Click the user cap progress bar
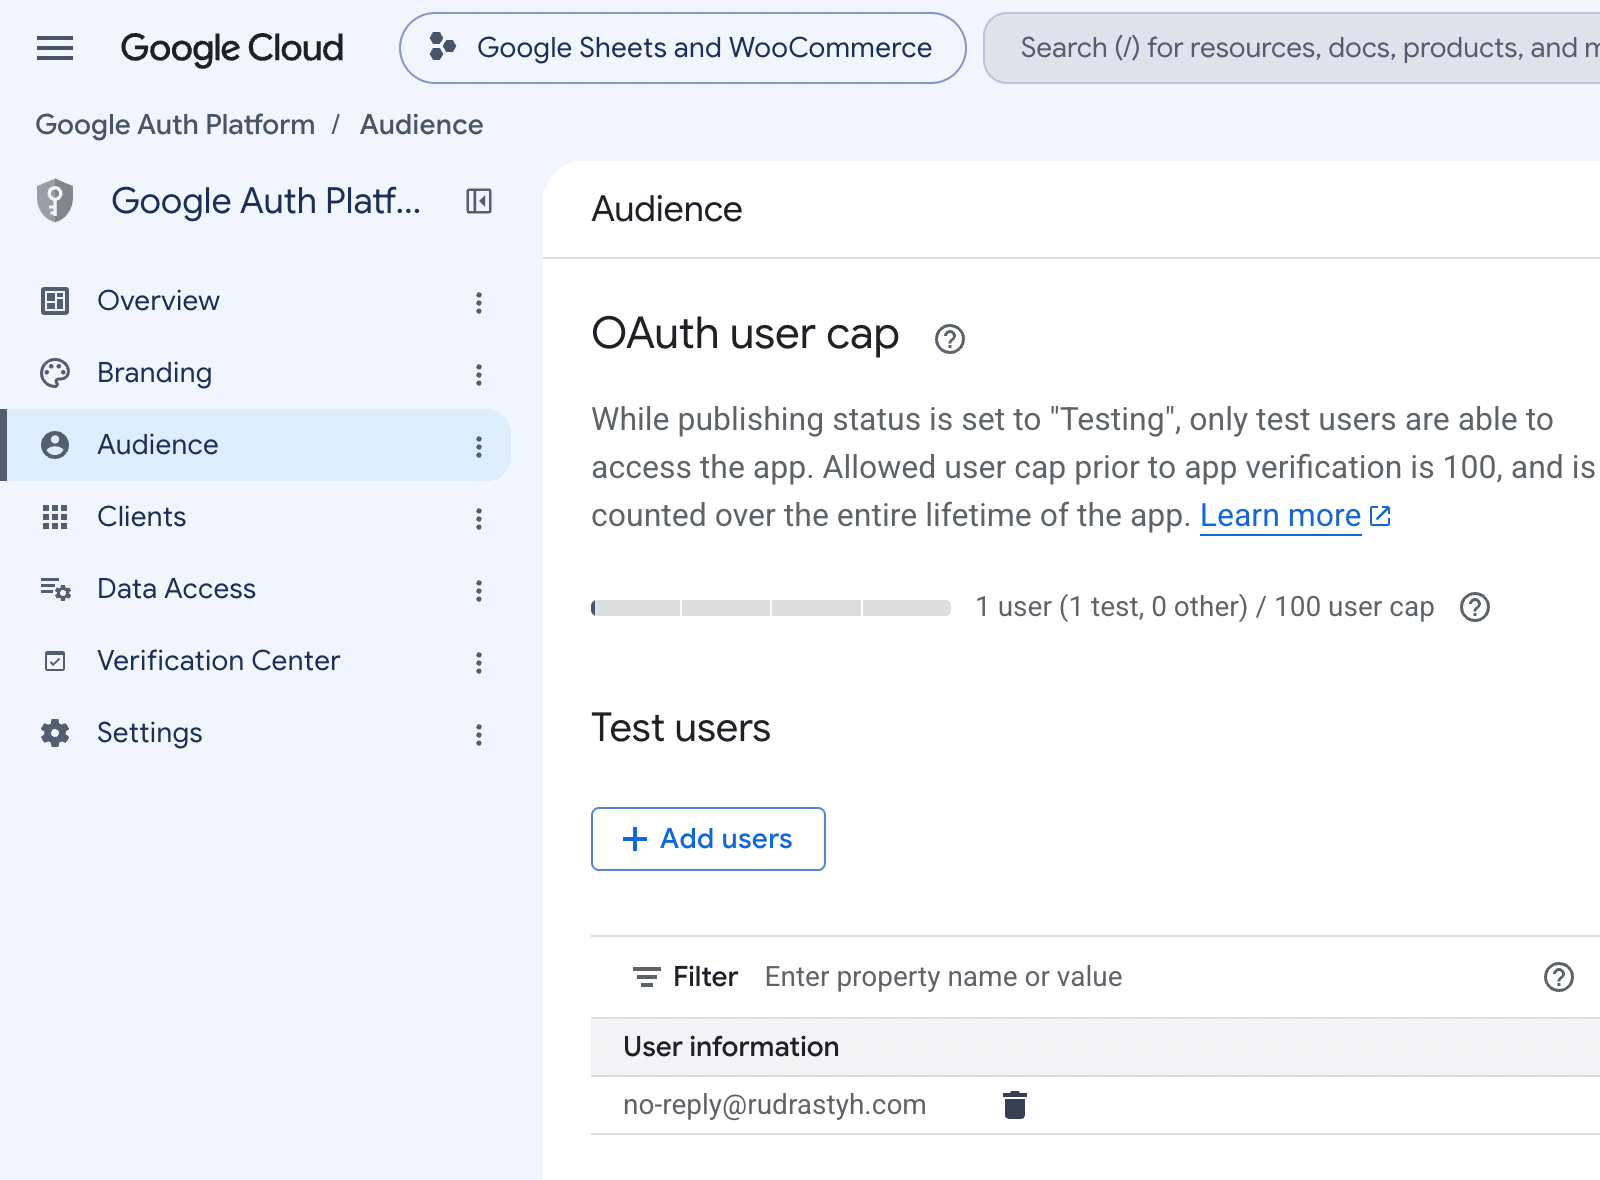The height and width of the screenshot is (1180, 1600). tap(771, 608)
